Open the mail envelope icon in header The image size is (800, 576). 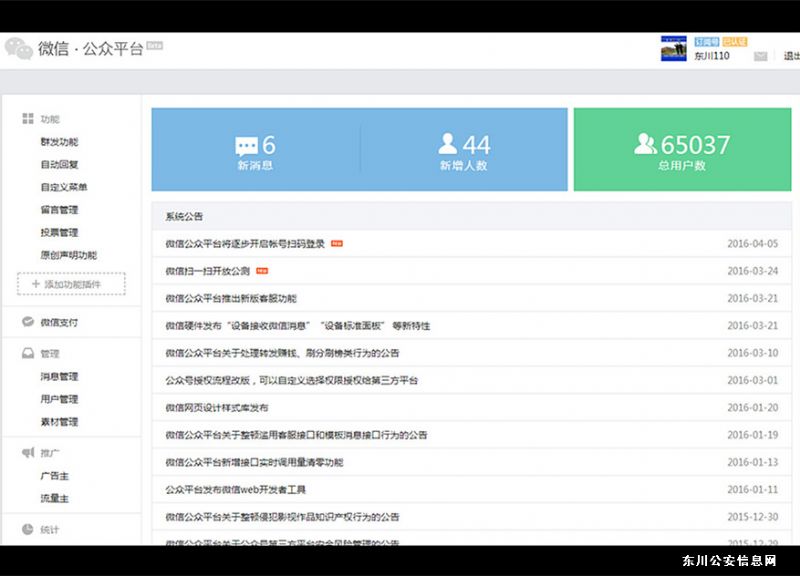point(760,56)
